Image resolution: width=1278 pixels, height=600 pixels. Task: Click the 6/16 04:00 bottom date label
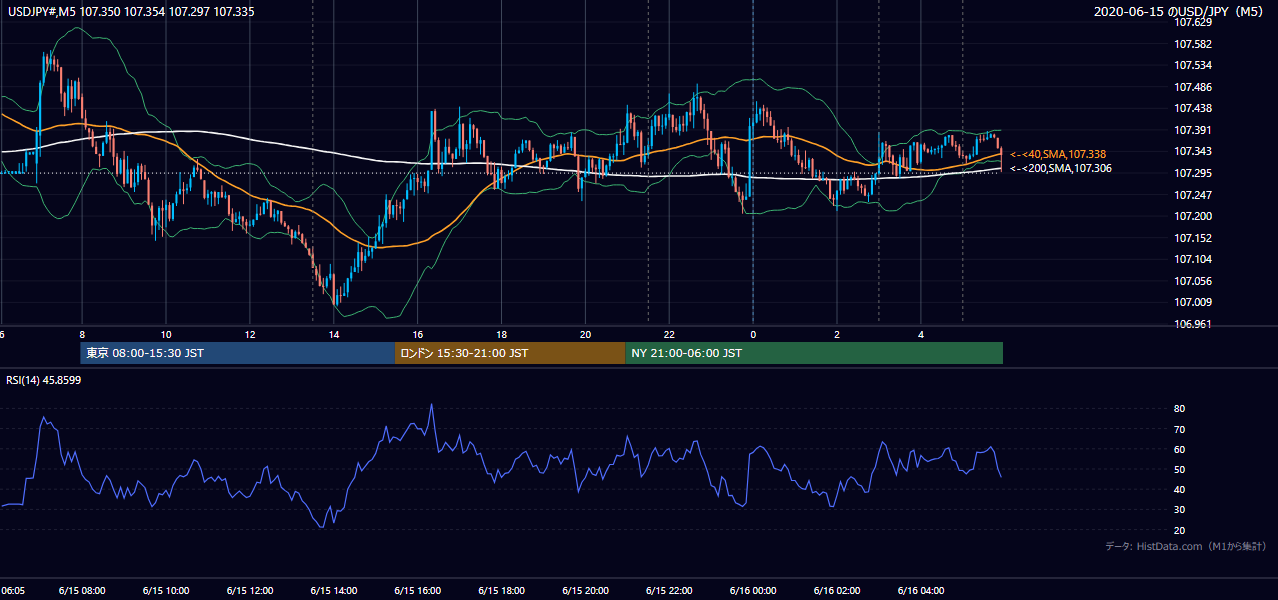coord(921,591)
